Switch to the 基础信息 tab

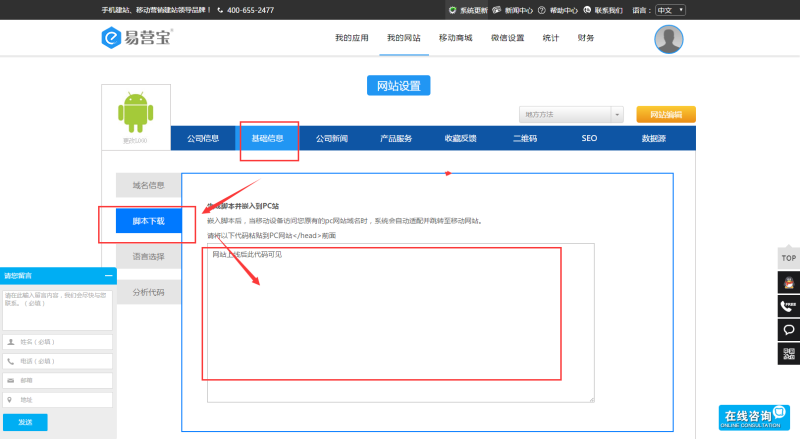pos(267,138)
